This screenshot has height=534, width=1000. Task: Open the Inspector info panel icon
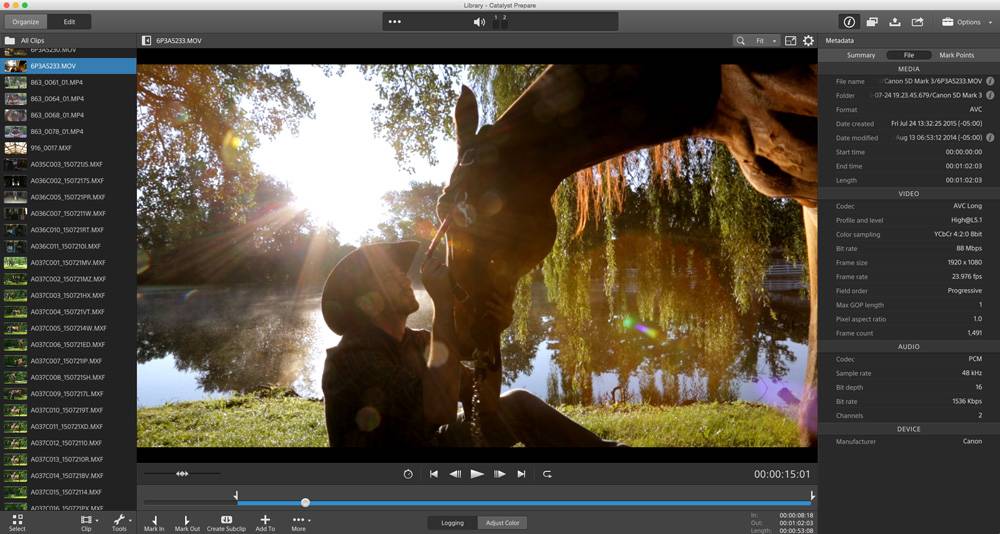click(x=849, y=22)
